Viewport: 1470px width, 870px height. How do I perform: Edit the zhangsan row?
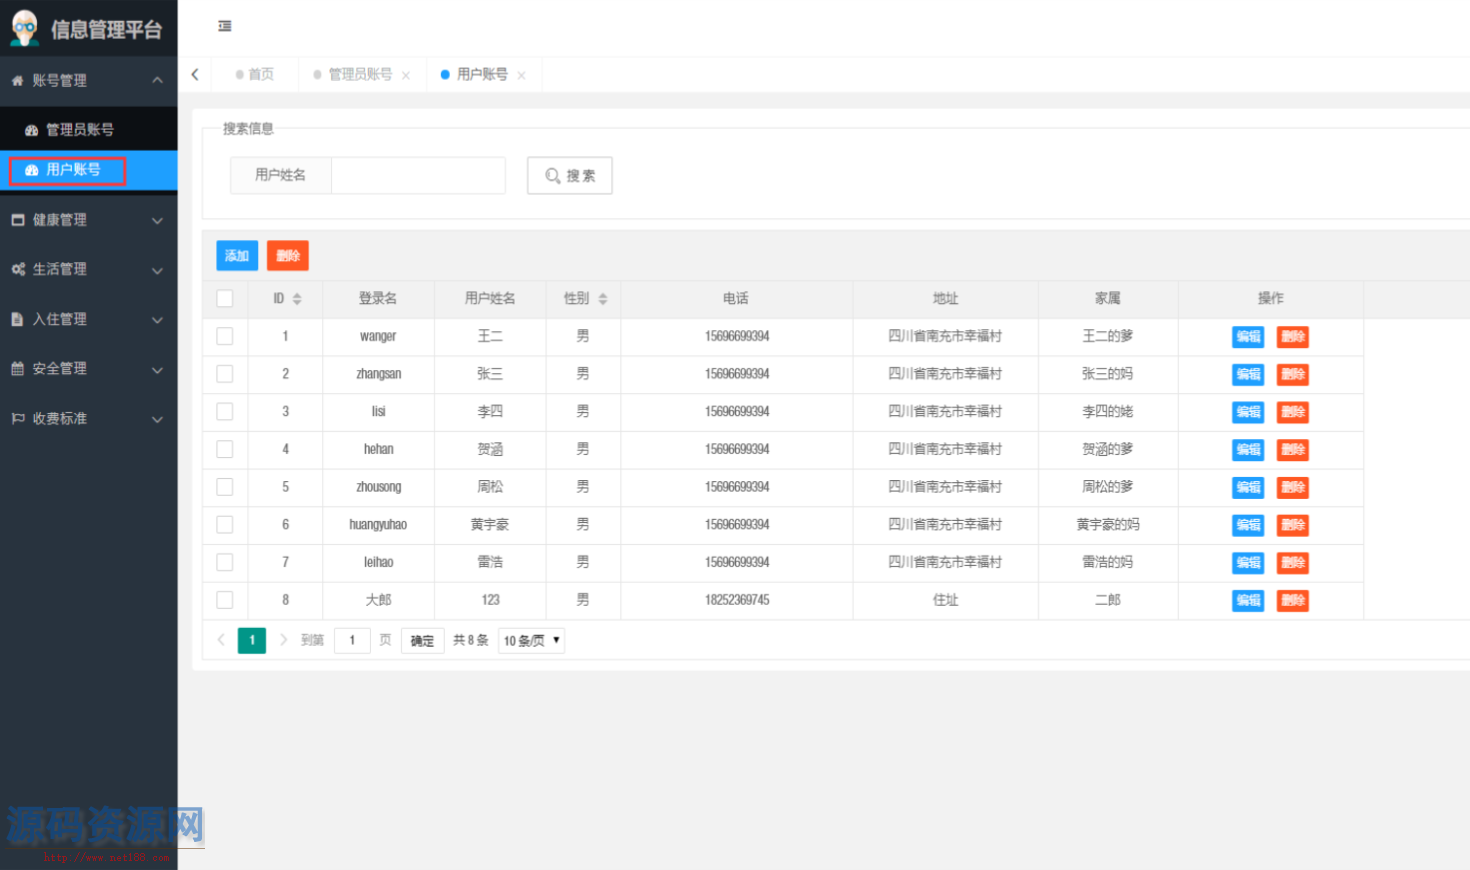click(x=1248, y=374)
